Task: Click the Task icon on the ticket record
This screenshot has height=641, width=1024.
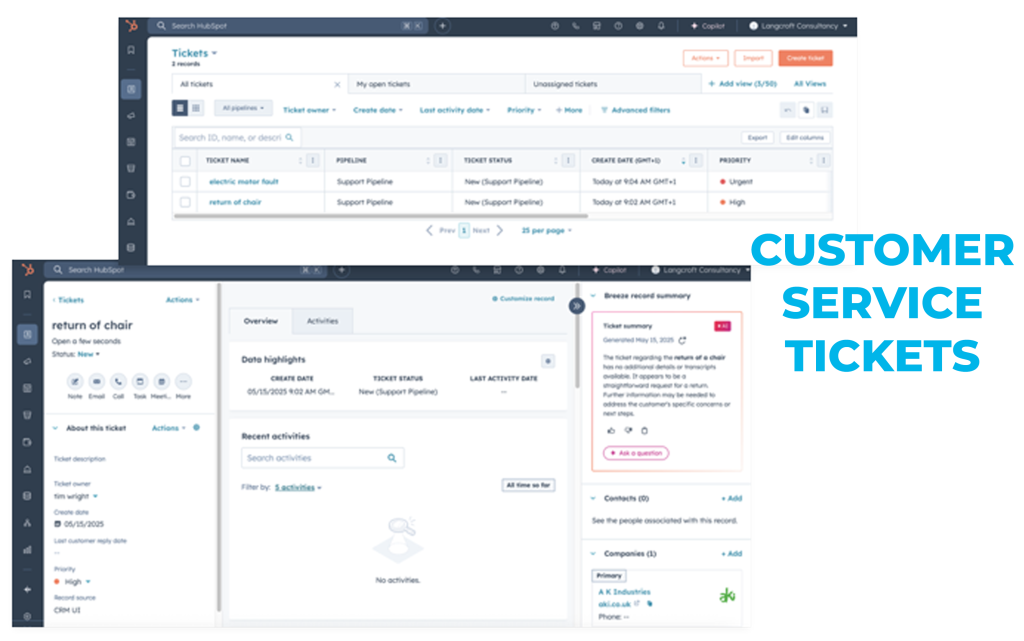Action: [x=140, y=382]
